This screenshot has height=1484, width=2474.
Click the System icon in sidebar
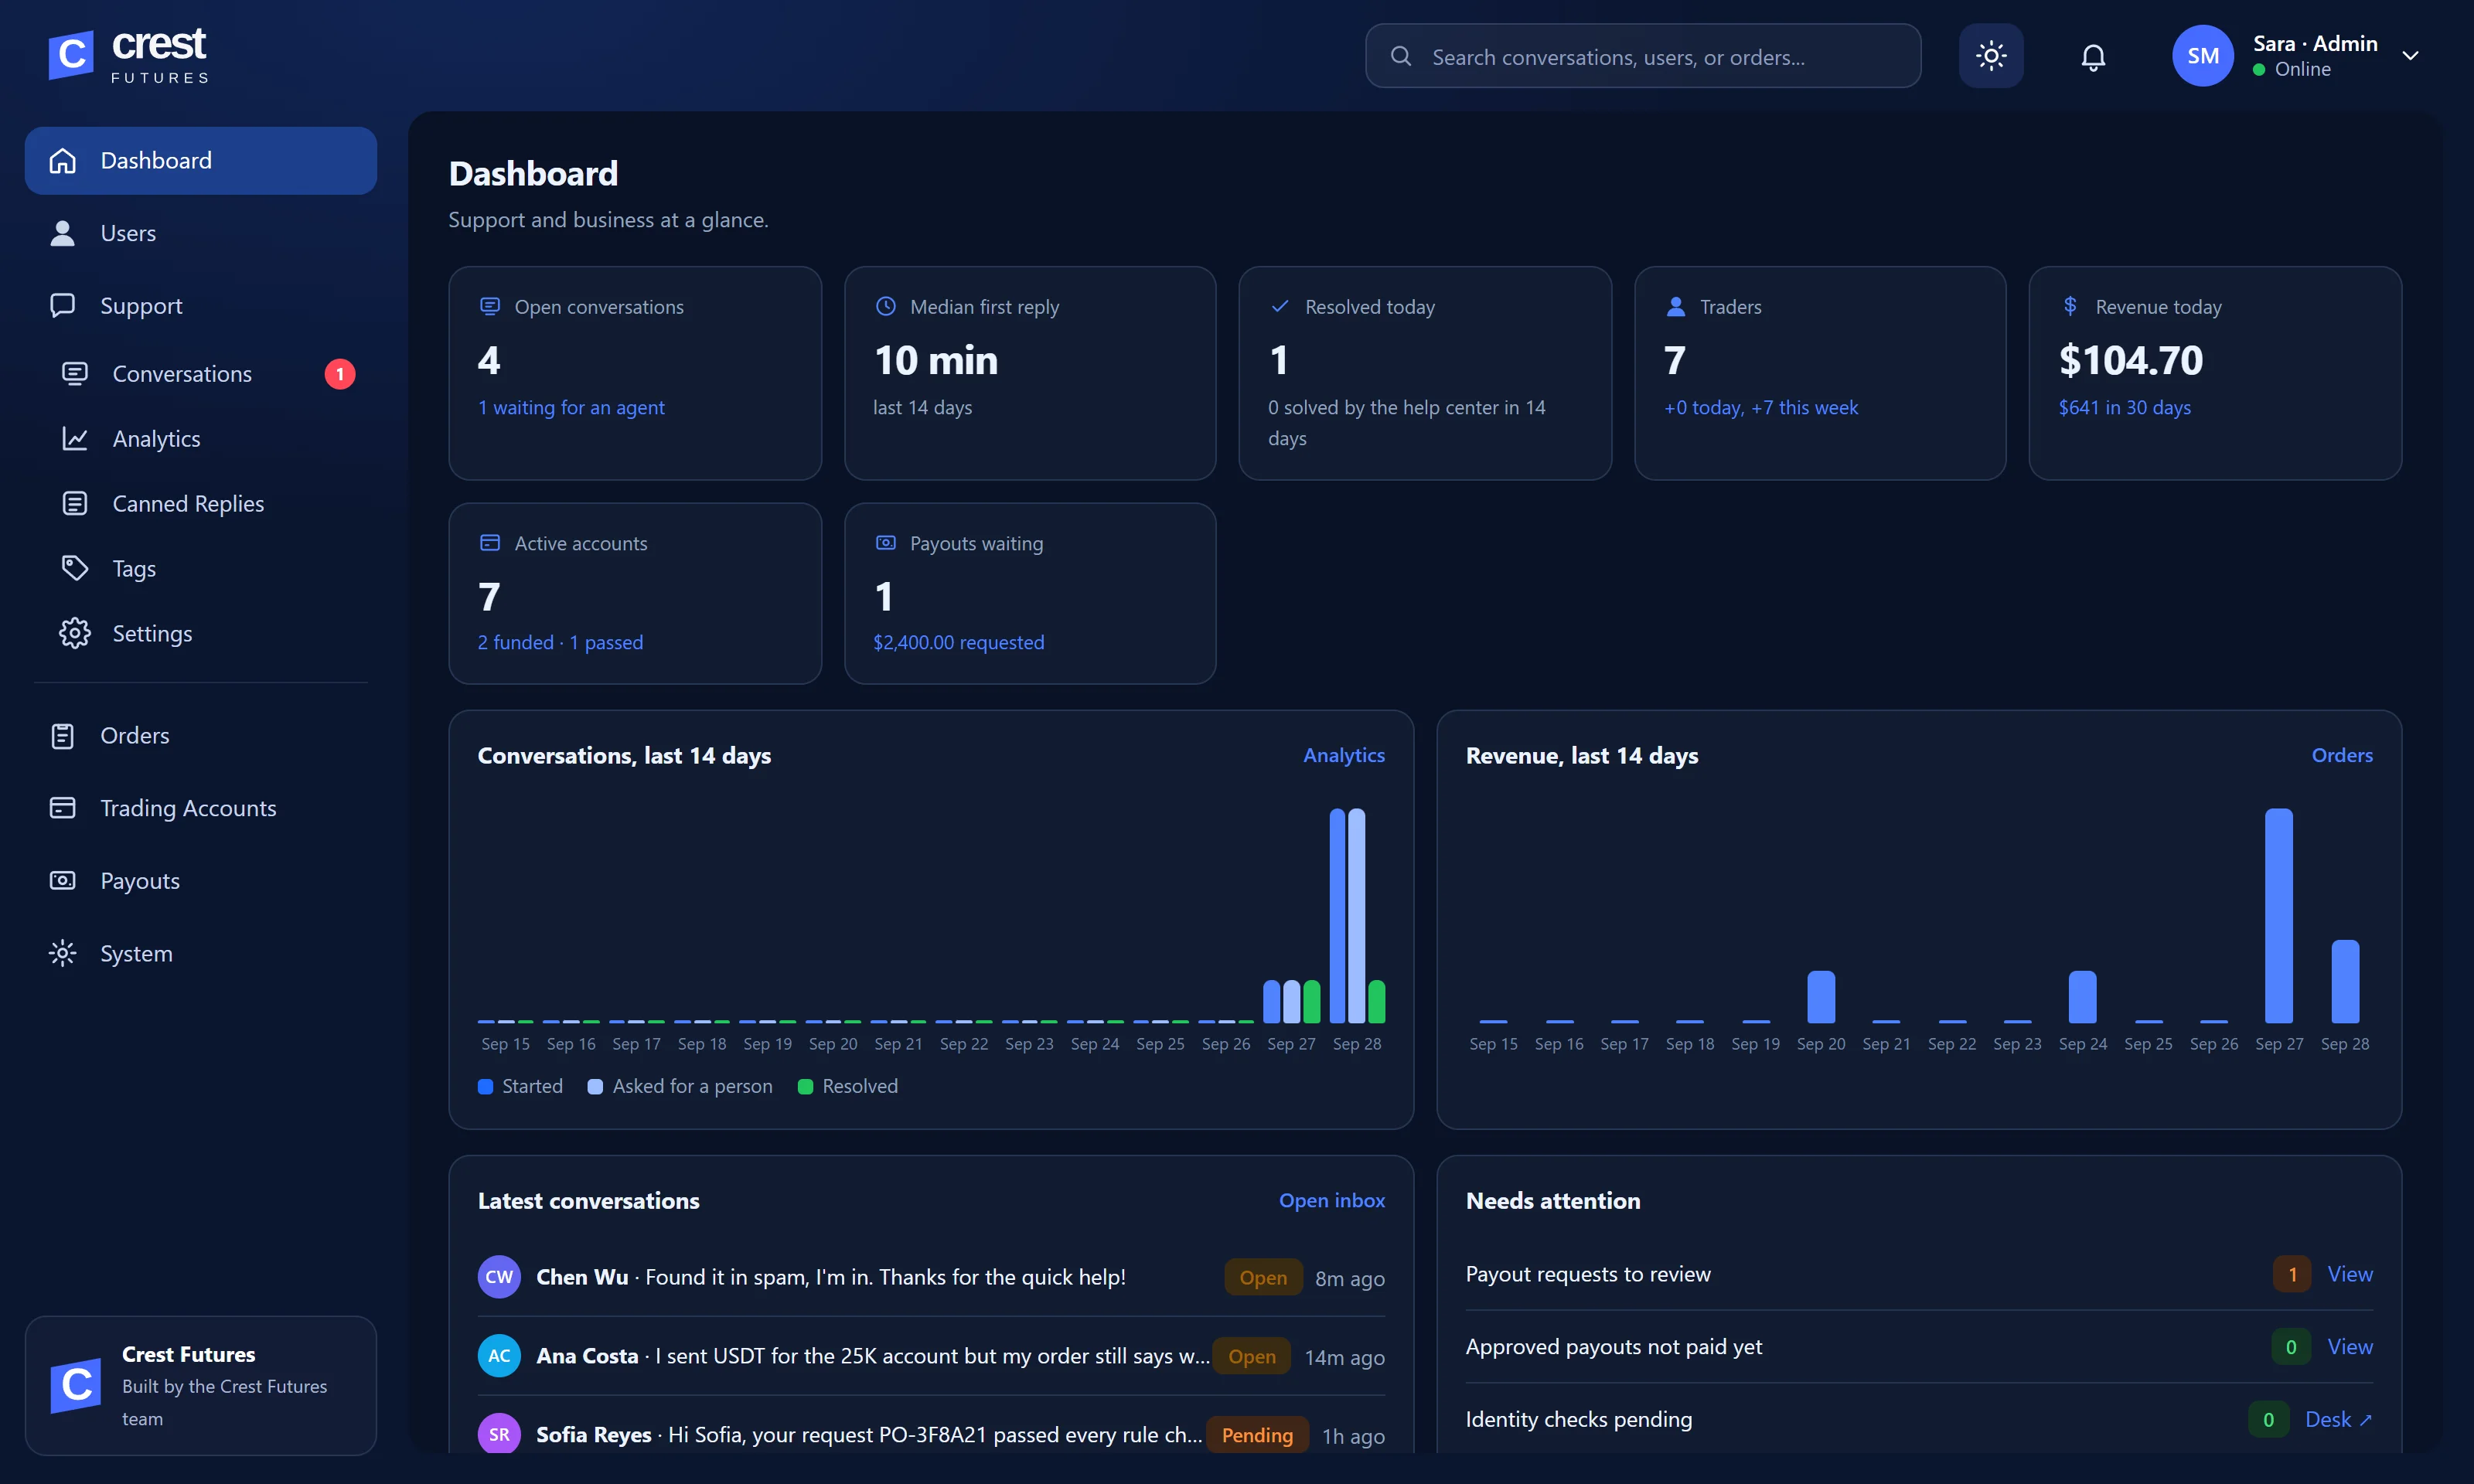62,954
